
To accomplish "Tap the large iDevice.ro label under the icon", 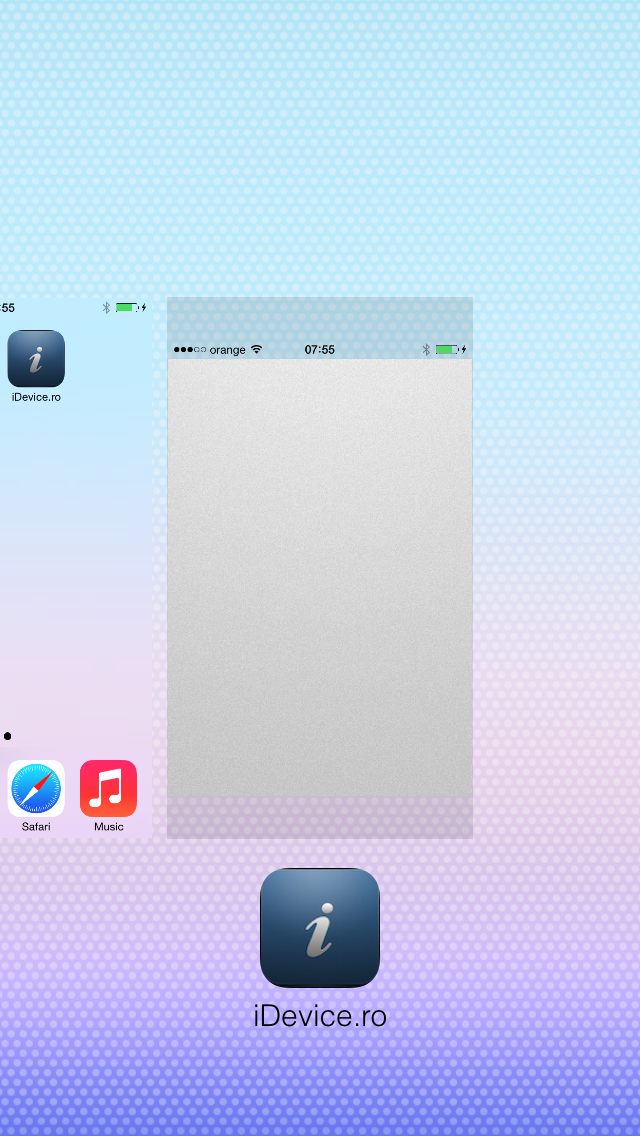I will tap(320, 1016).
